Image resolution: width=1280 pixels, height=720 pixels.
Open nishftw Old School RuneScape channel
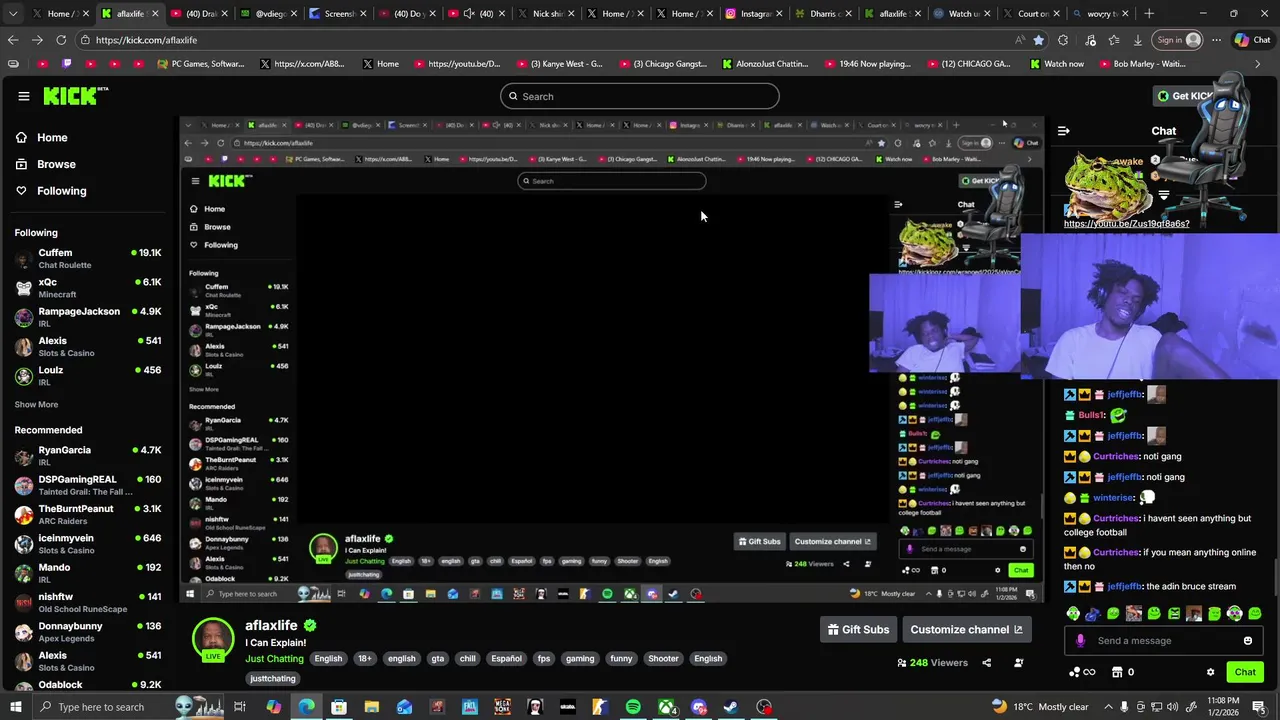tap(88, 602)
